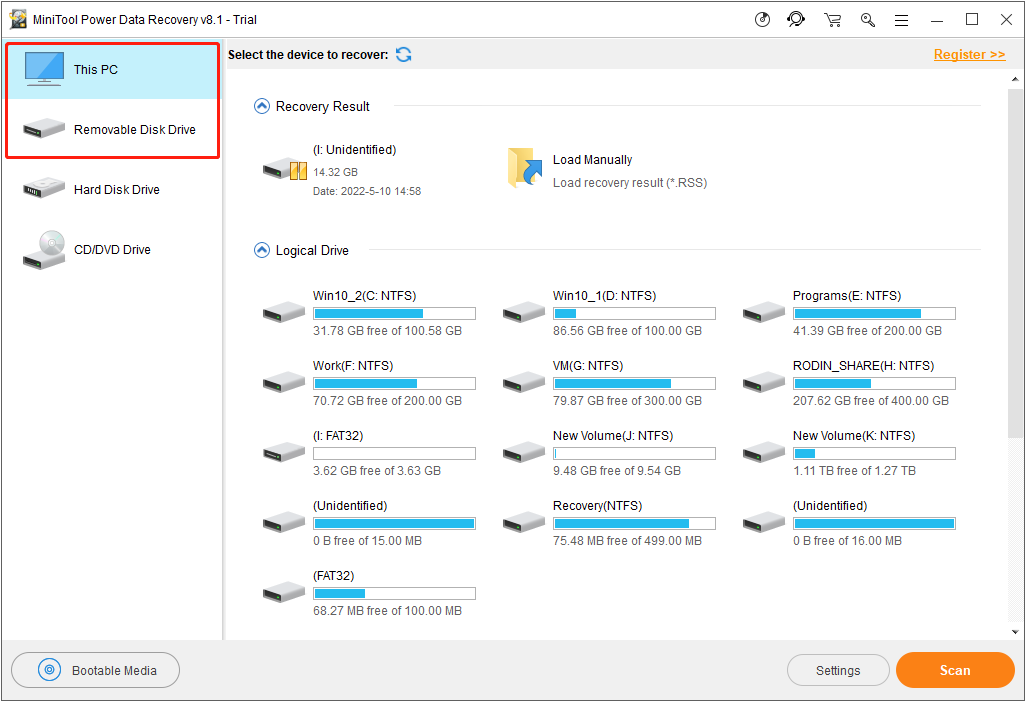The width and height of the screenshot is (1028, 705).
Task: Click the refresh device list icon
Action: coord(404,55)
